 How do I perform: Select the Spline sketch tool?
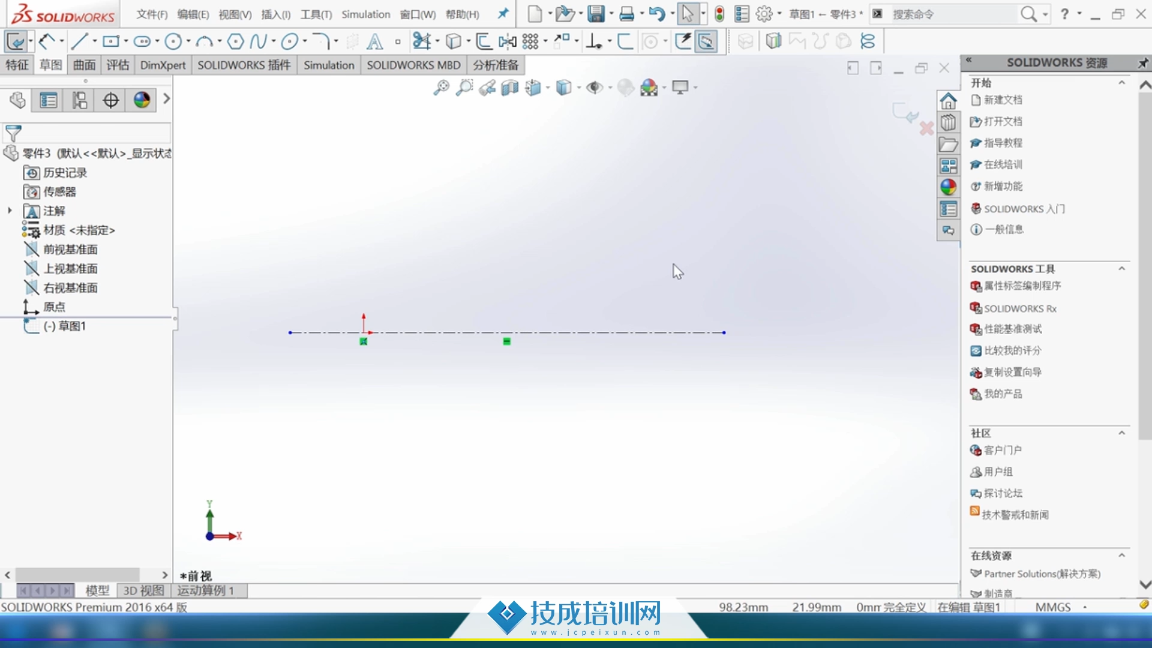(x=258, y=41)
